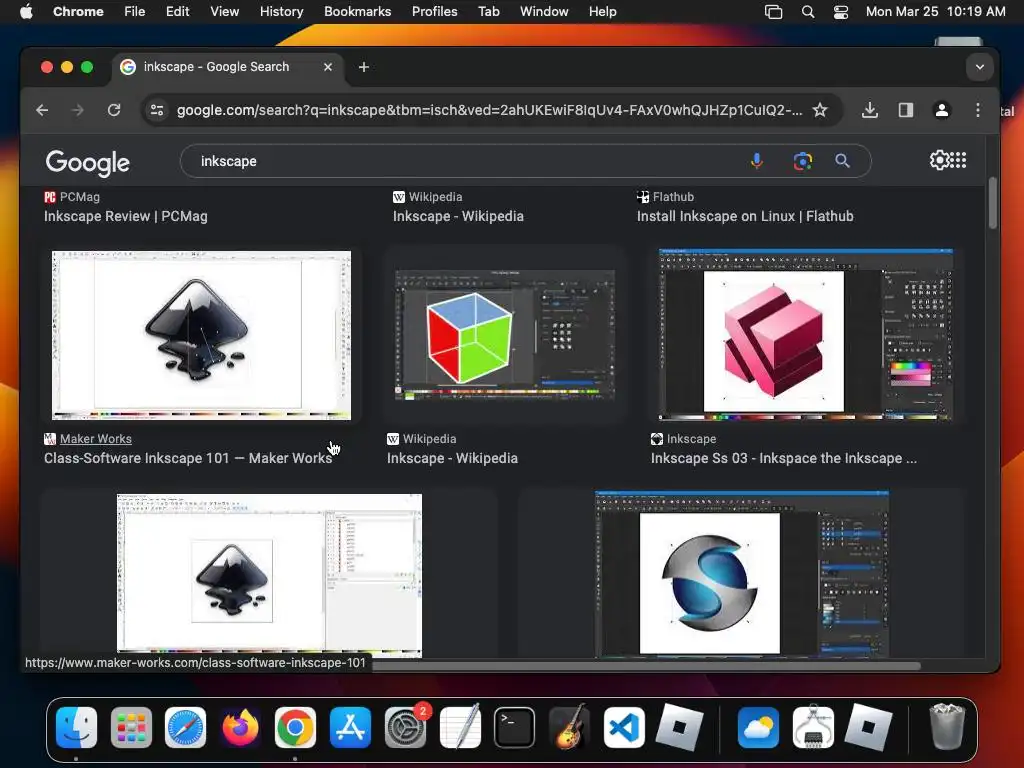
Task: Launch GarageBand from the dock
Action: pos(569,727)
